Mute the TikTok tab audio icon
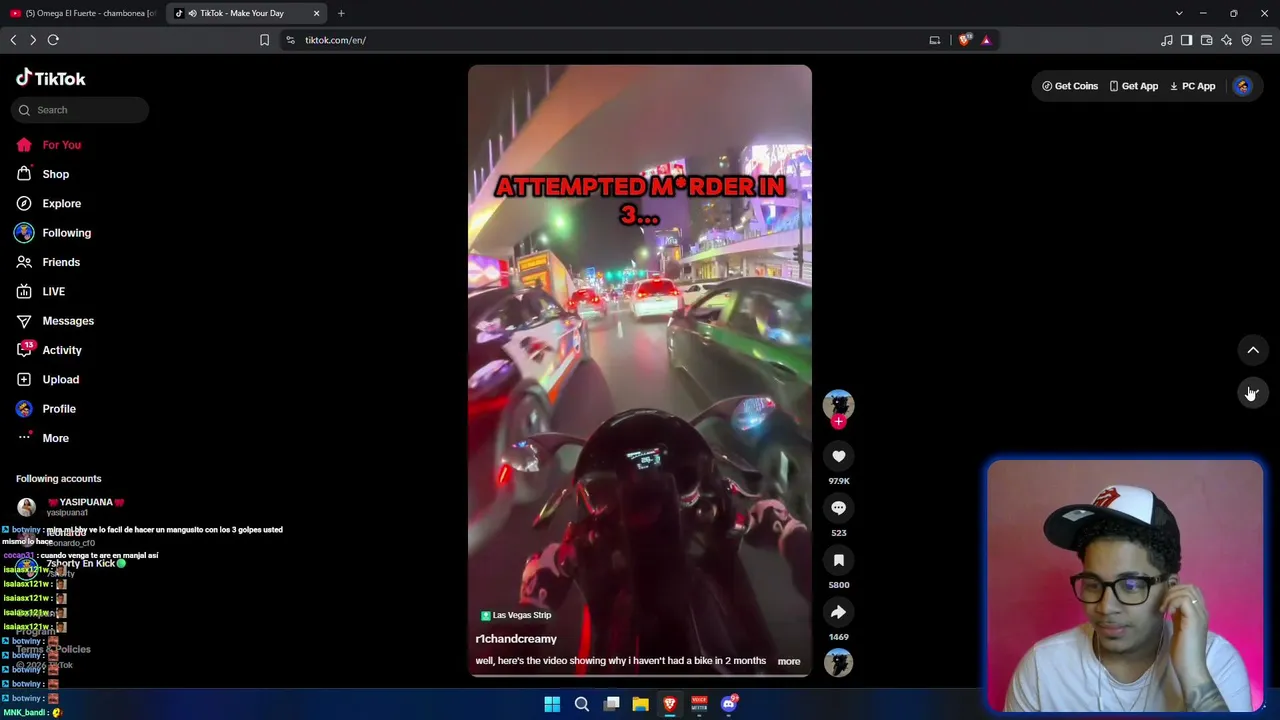 (x=192, y=13)
